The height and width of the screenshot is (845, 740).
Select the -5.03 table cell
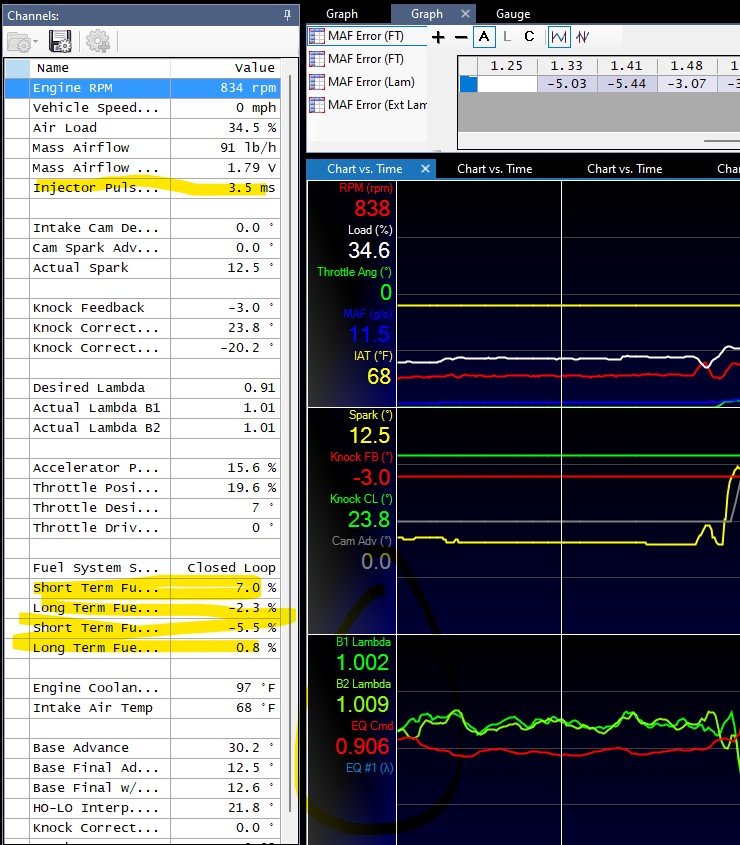[567, 84]
